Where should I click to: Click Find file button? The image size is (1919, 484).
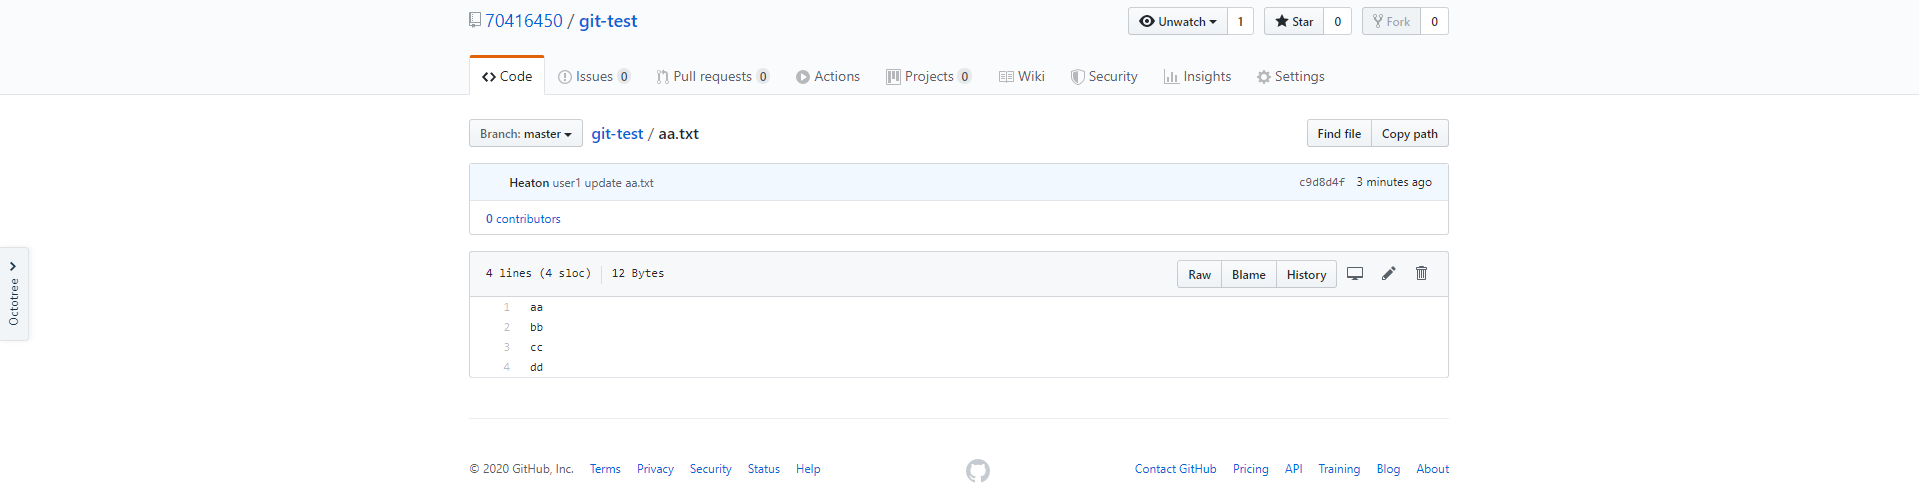pos(1339,134)
